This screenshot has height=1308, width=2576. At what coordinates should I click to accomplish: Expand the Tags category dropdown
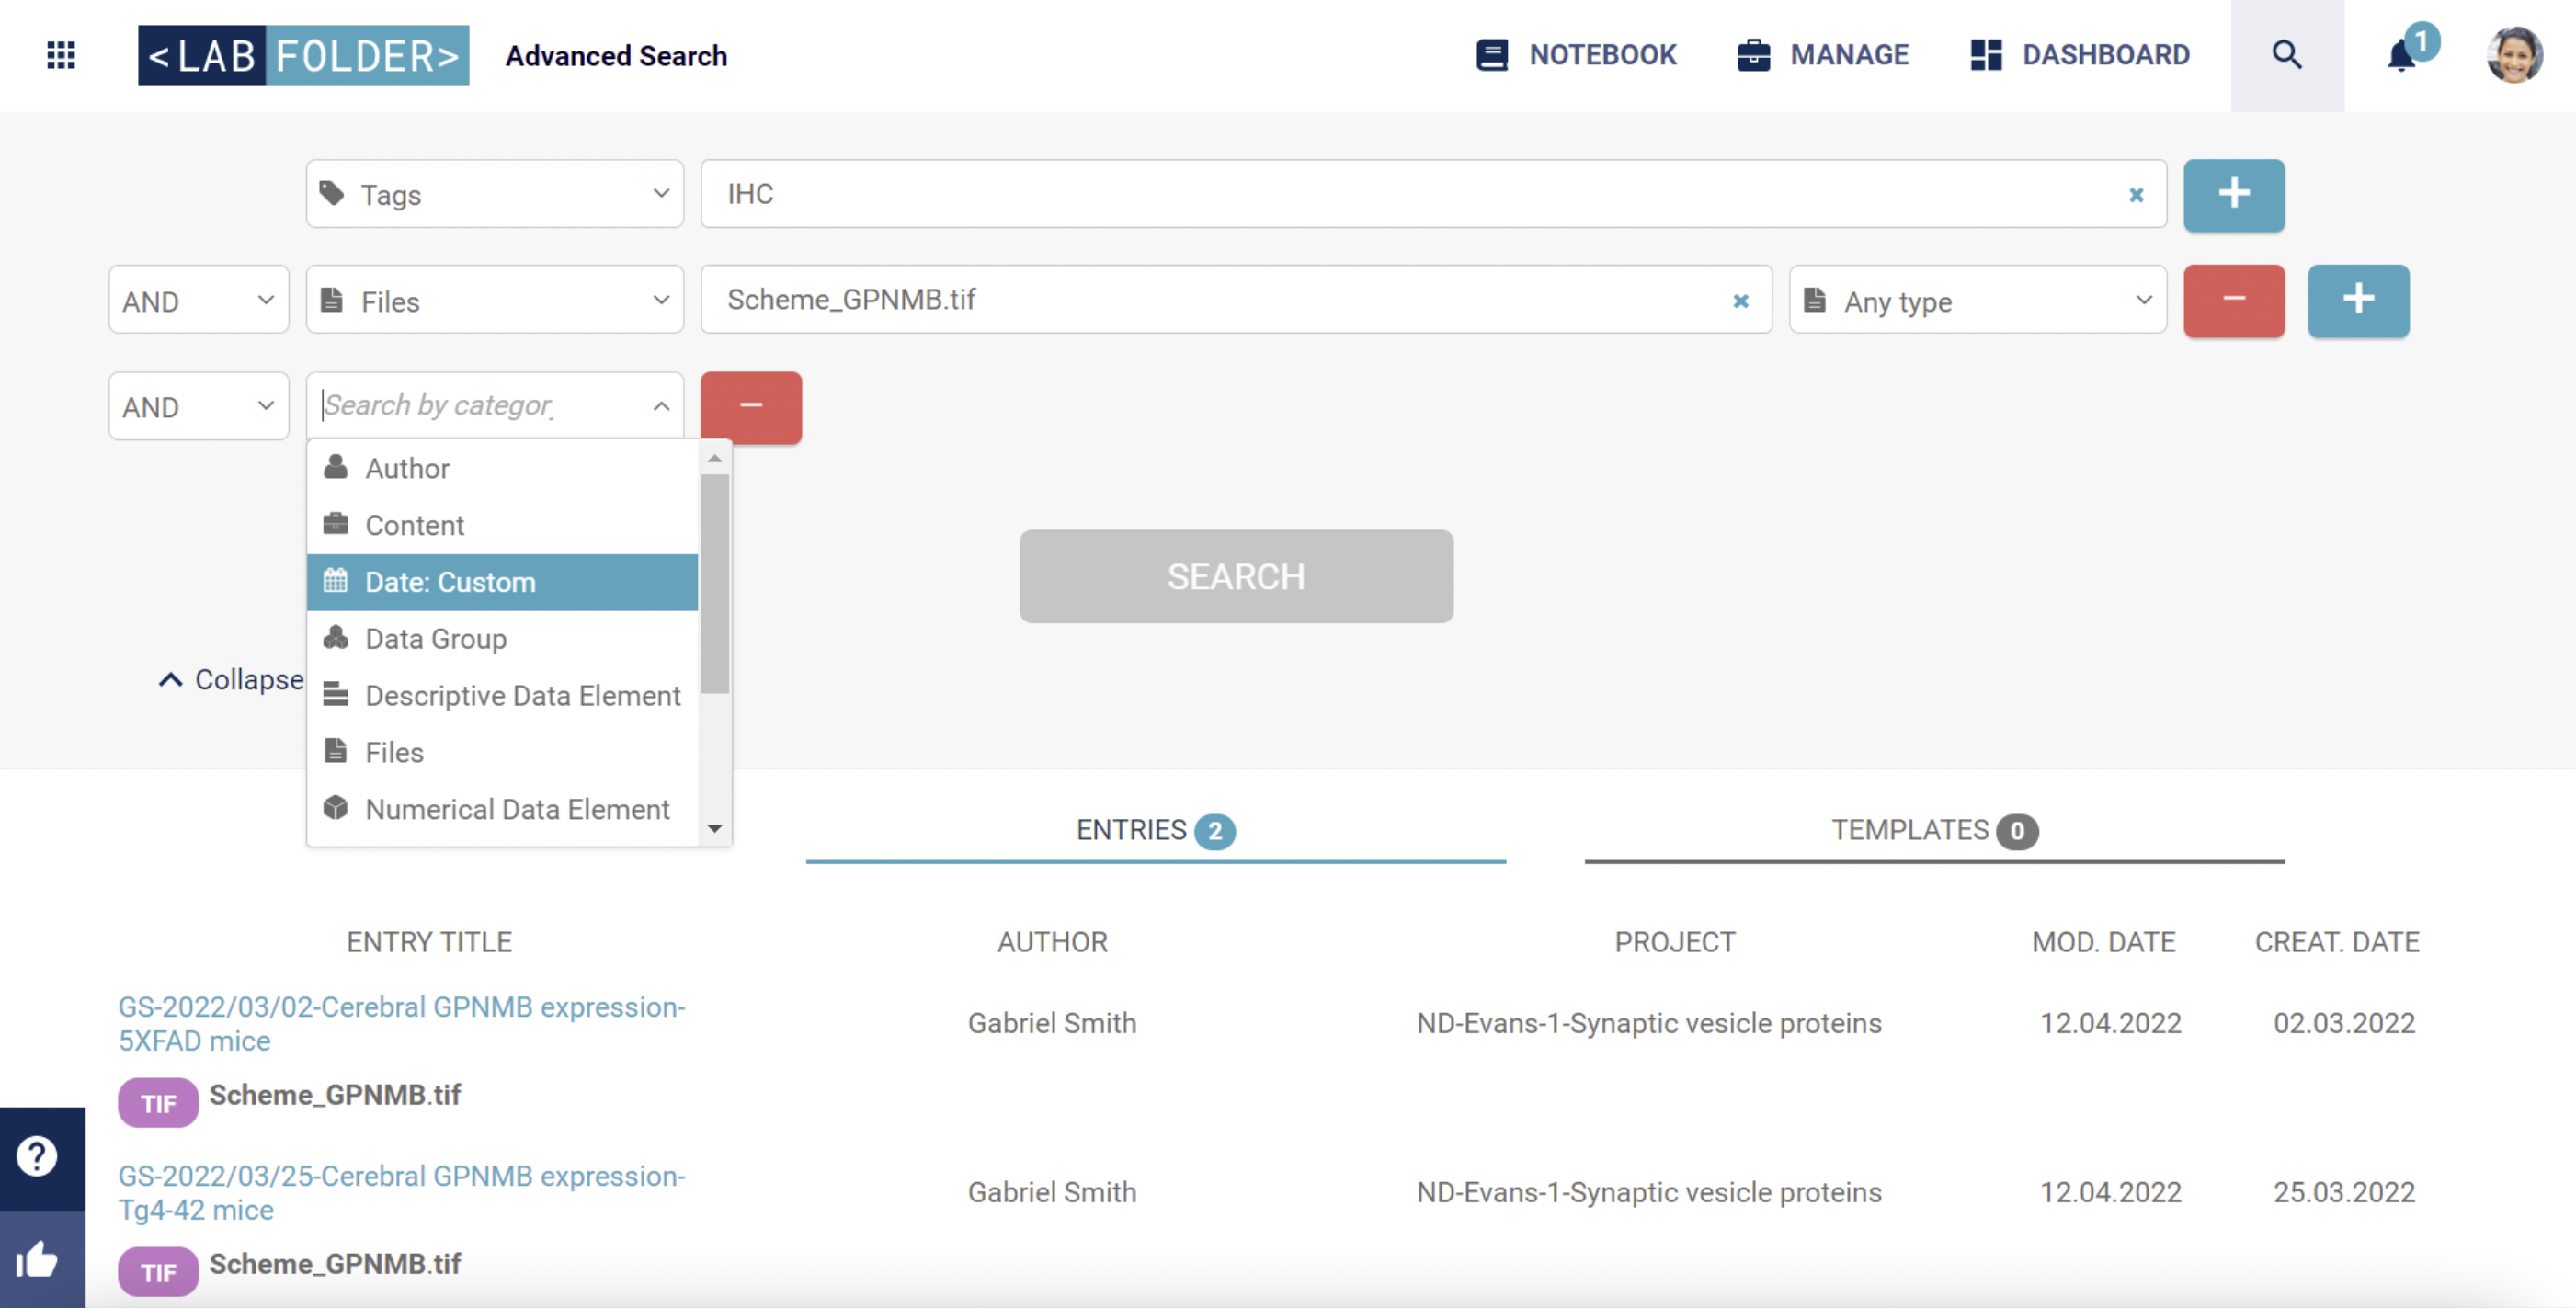coord(493,194)
